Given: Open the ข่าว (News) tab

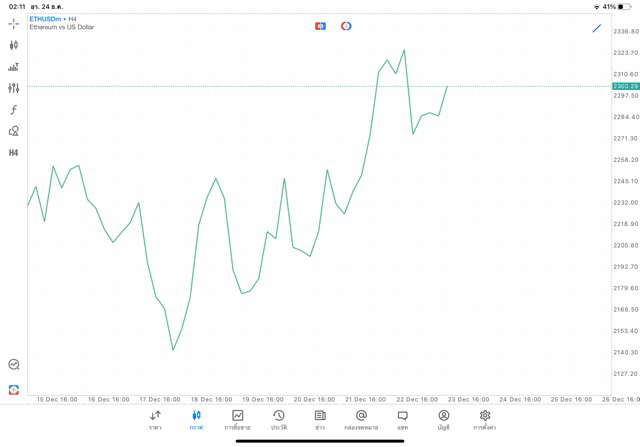Looking at the screenshot, I should (x=320, y=420).
